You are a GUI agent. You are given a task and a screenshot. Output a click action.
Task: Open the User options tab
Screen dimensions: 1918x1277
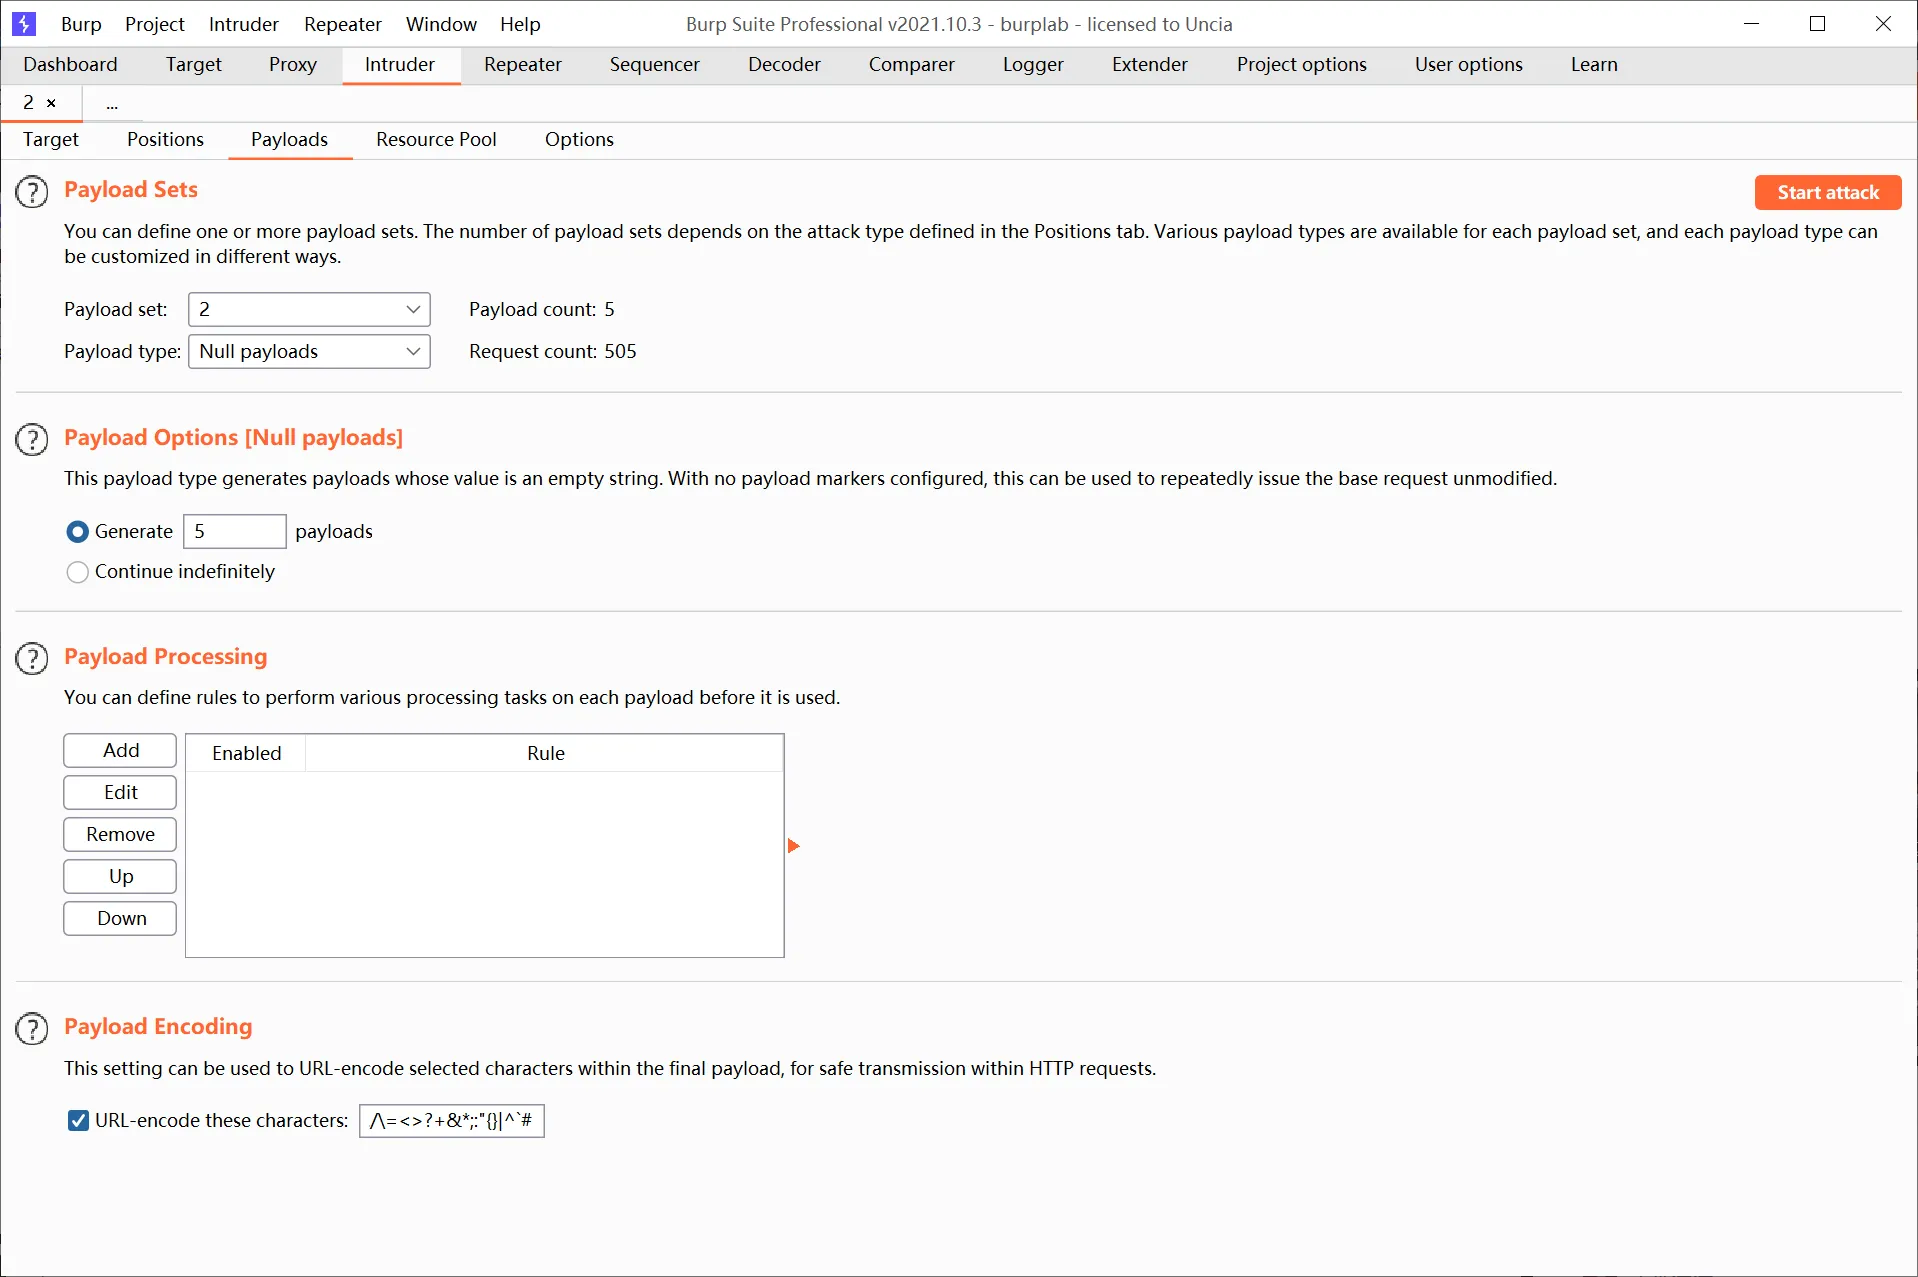tap(1469, 65)
